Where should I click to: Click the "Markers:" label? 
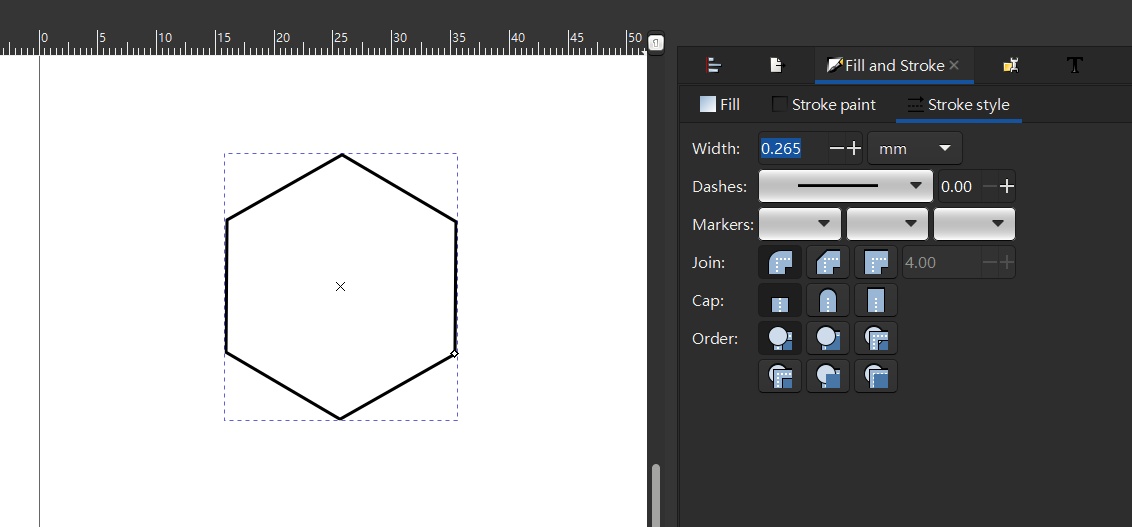point(723,225)
